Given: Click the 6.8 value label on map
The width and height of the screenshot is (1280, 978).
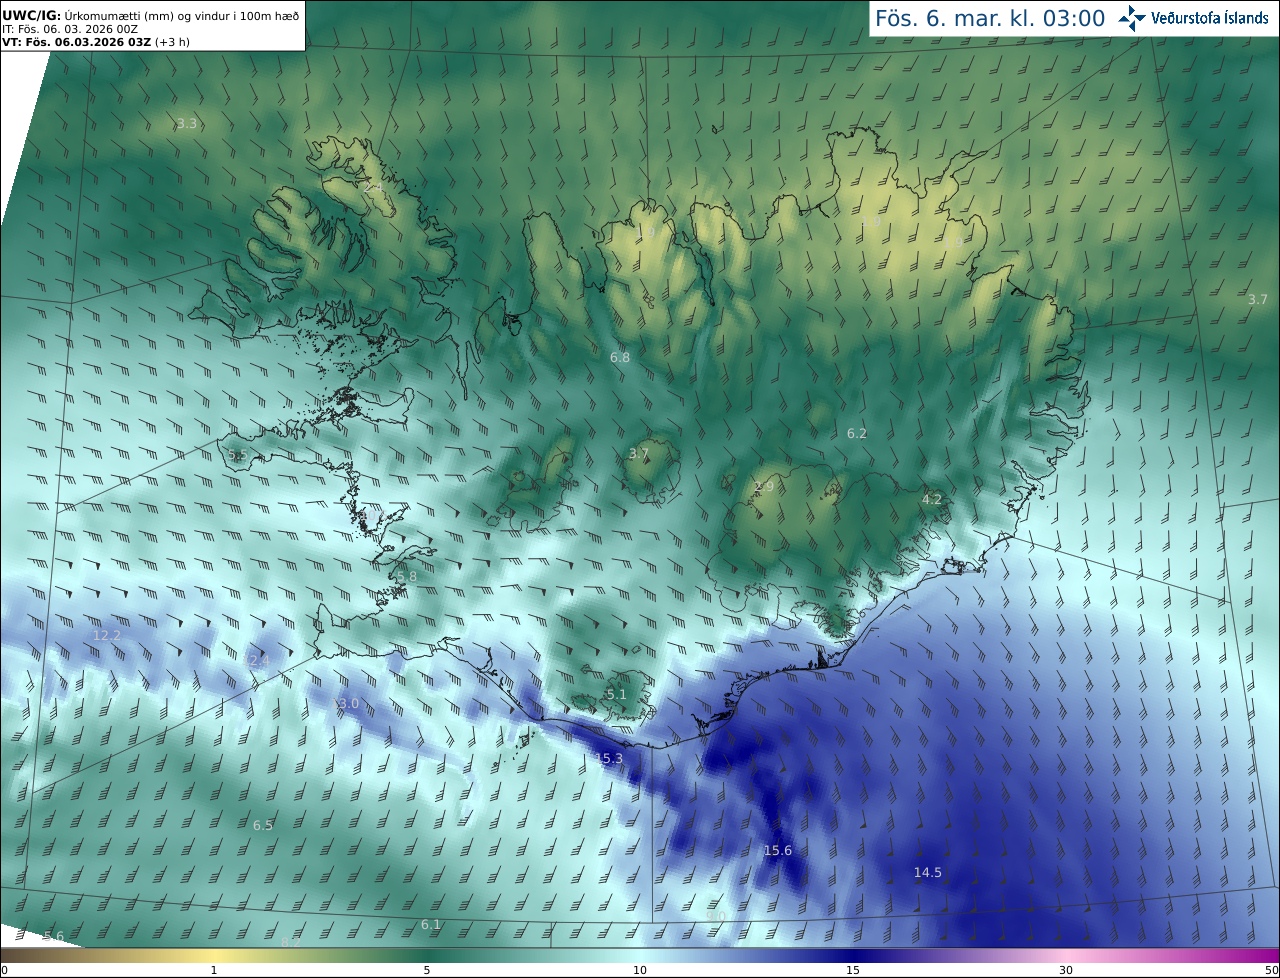Looking at the screenshot, I should coord(620,357).
